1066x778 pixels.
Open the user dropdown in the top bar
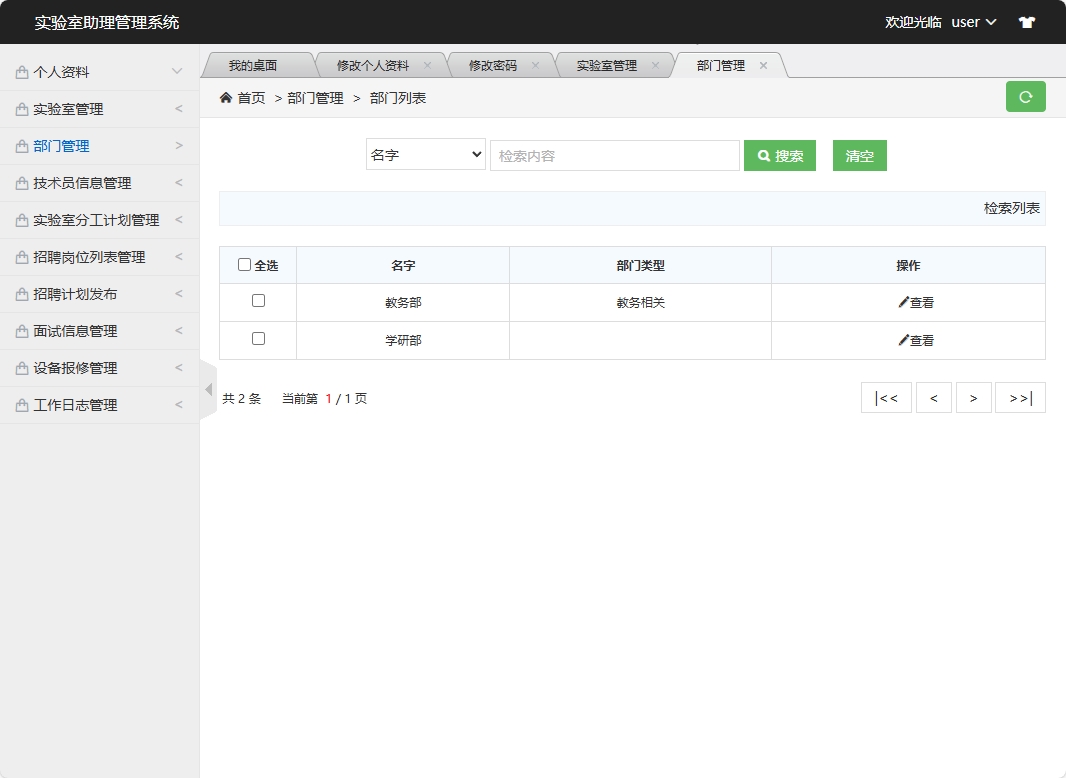click(x=972, y=21)
